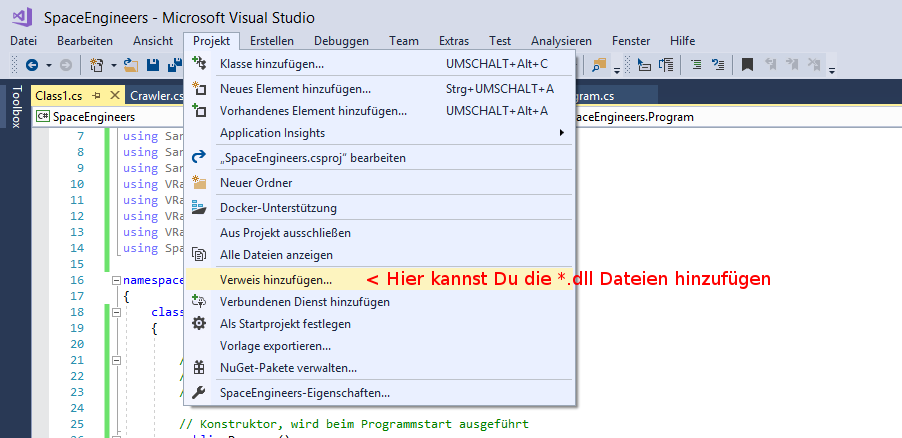Choose Neuer Ordner menu entry

pyautogui.click(x=380, y=183)
